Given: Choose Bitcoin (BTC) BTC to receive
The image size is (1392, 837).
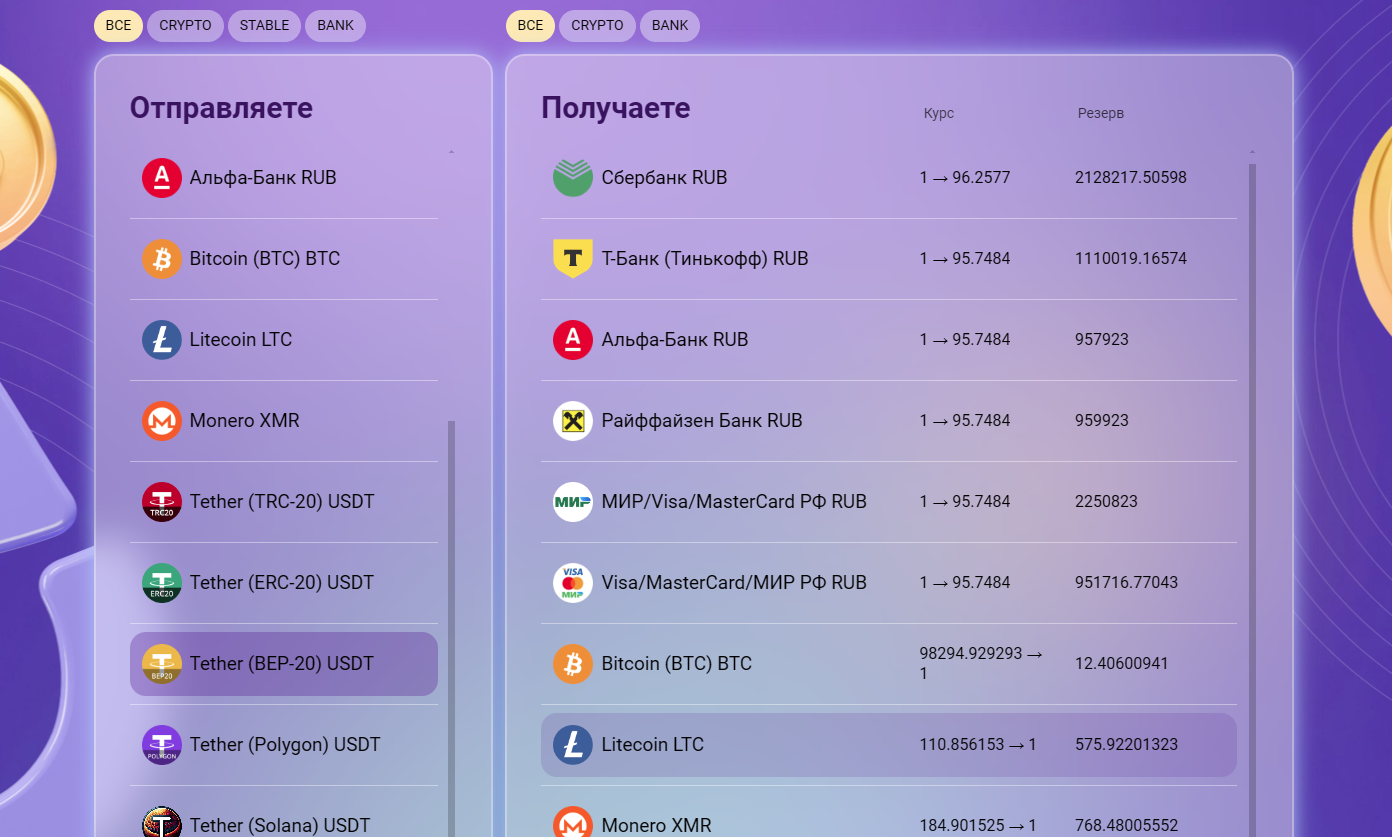Looking at the screenshot, I should pyautogui.click(x=889, y=664).
